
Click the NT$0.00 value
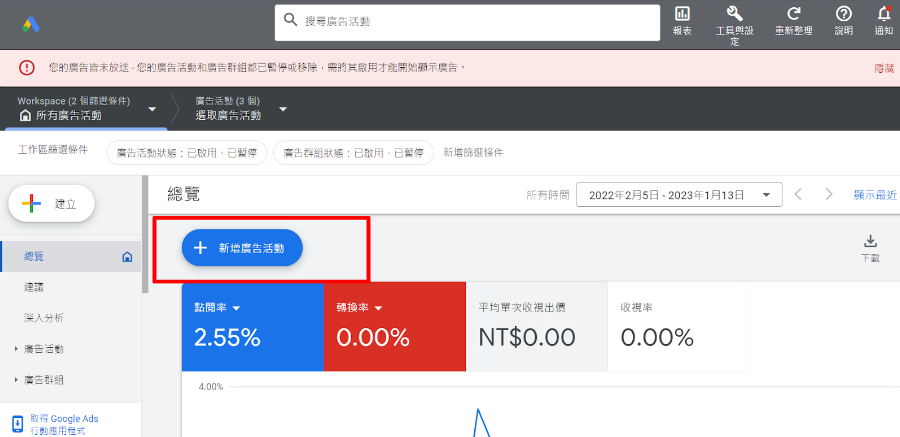point(527,338)
